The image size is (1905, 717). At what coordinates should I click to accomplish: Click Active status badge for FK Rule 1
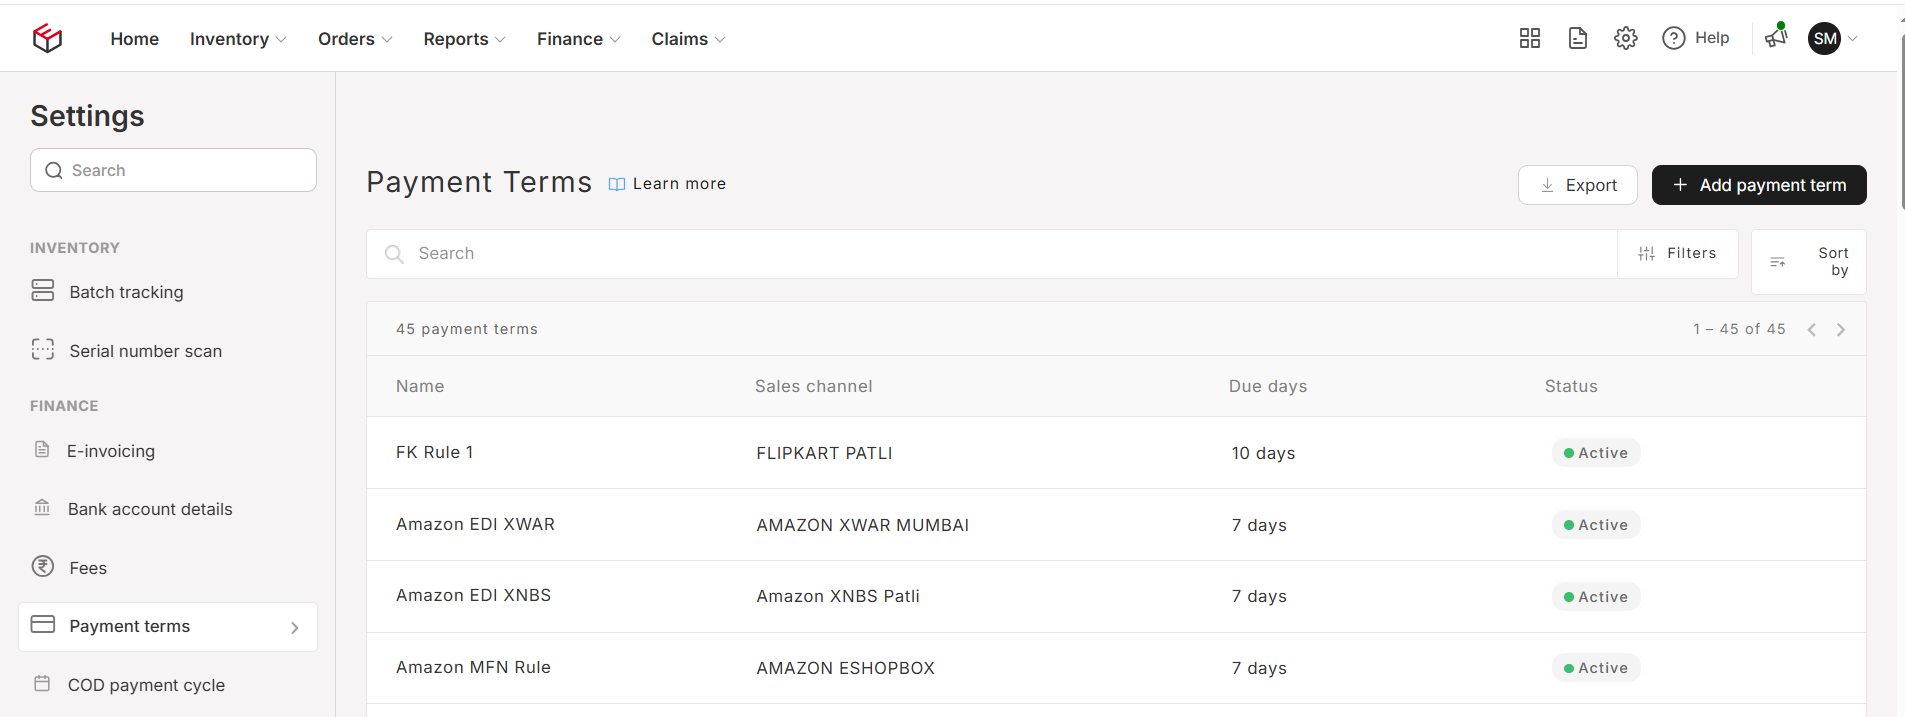click(x=1596, y=453)
